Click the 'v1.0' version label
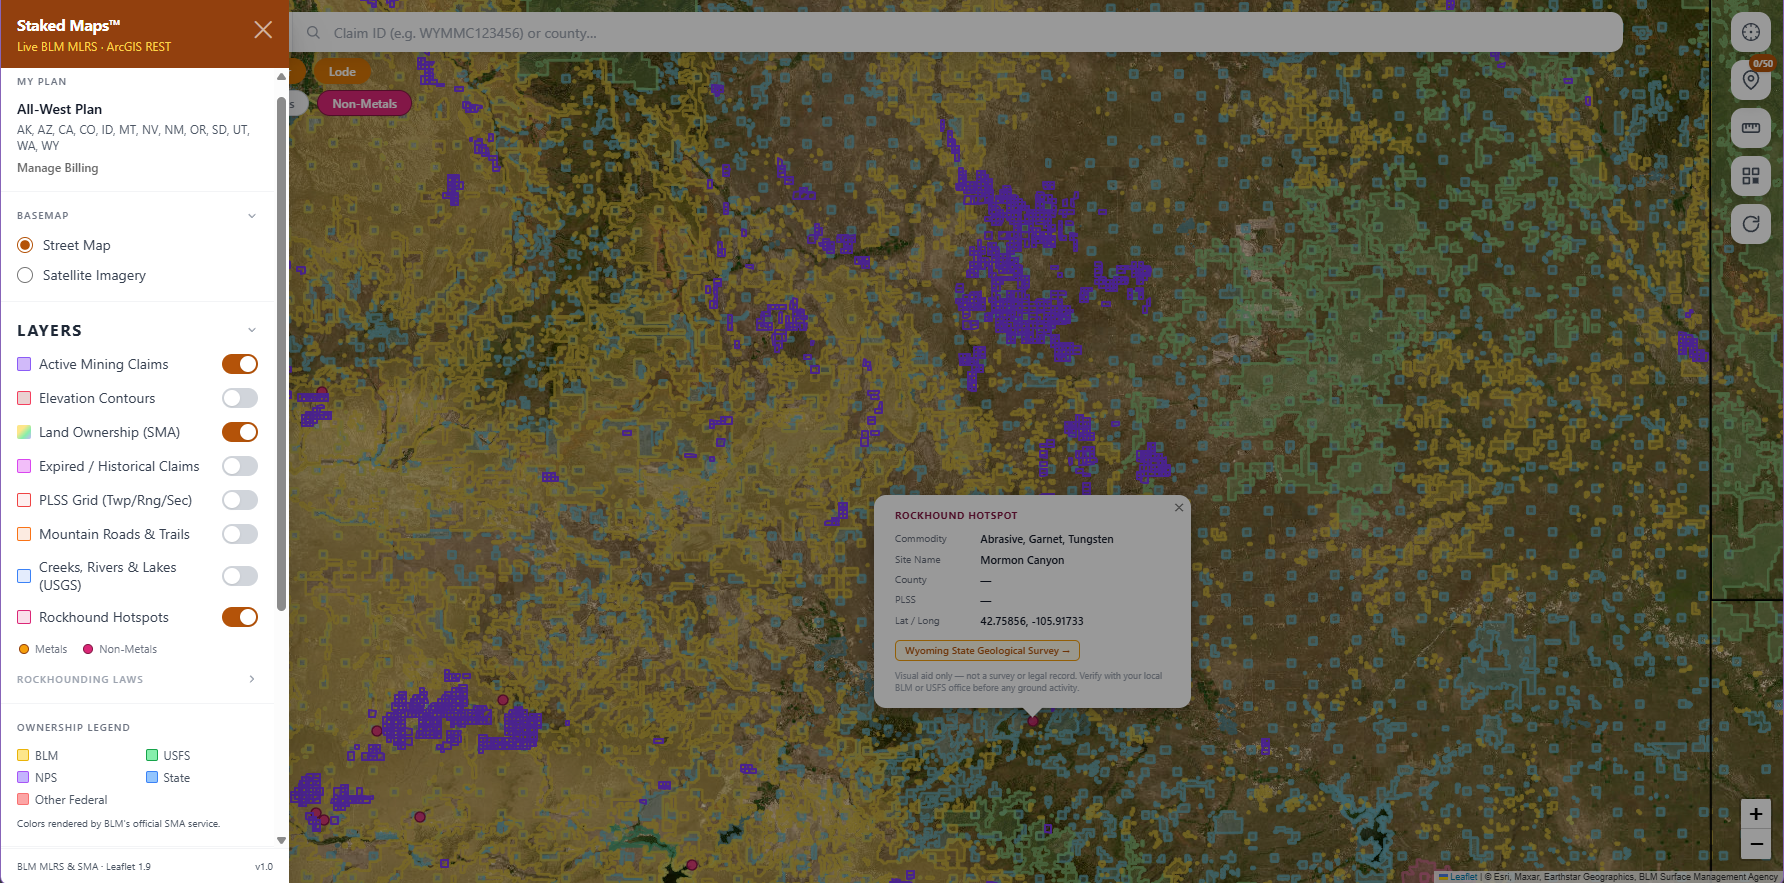 [x=264, y=867]
